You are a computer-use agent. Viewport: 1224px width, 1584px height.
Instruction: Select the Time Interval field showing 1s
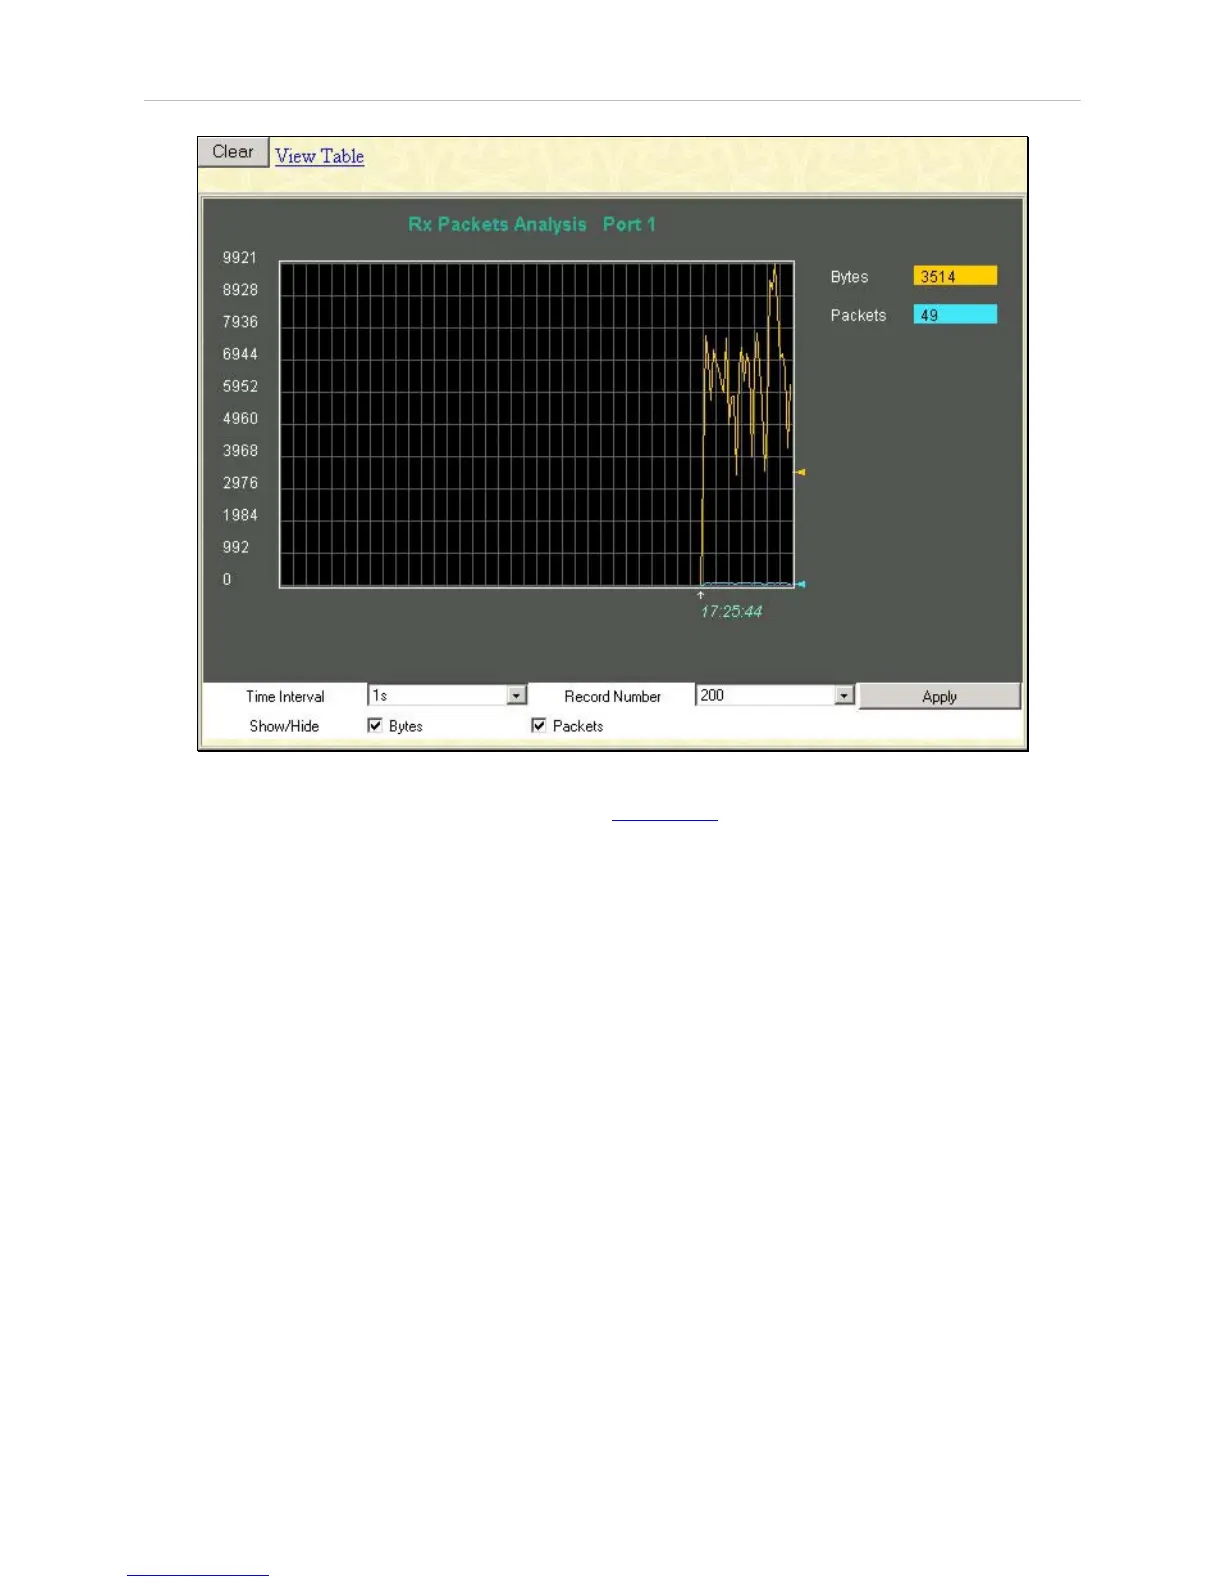tap(447, 696)
